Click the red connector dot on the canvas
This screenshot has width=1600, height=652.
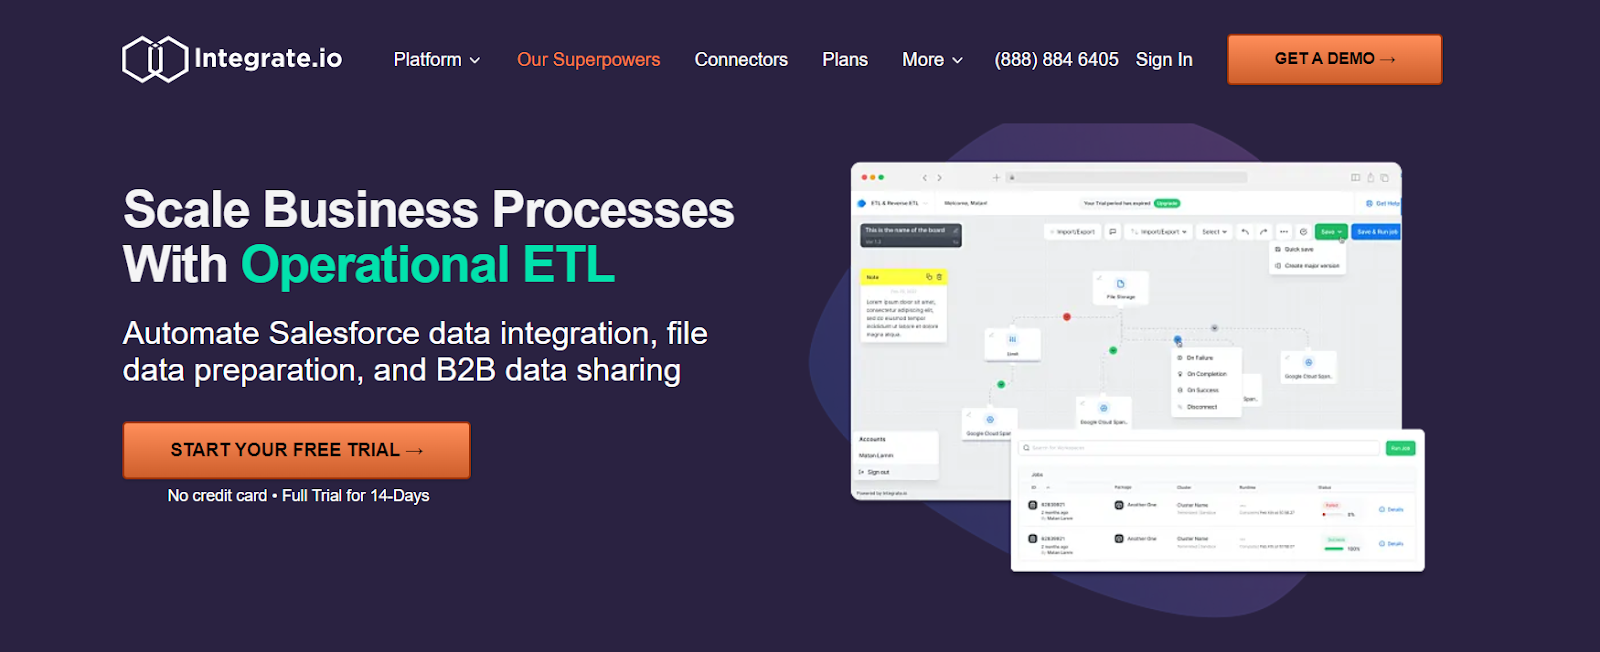click(x=1067, y=317)
